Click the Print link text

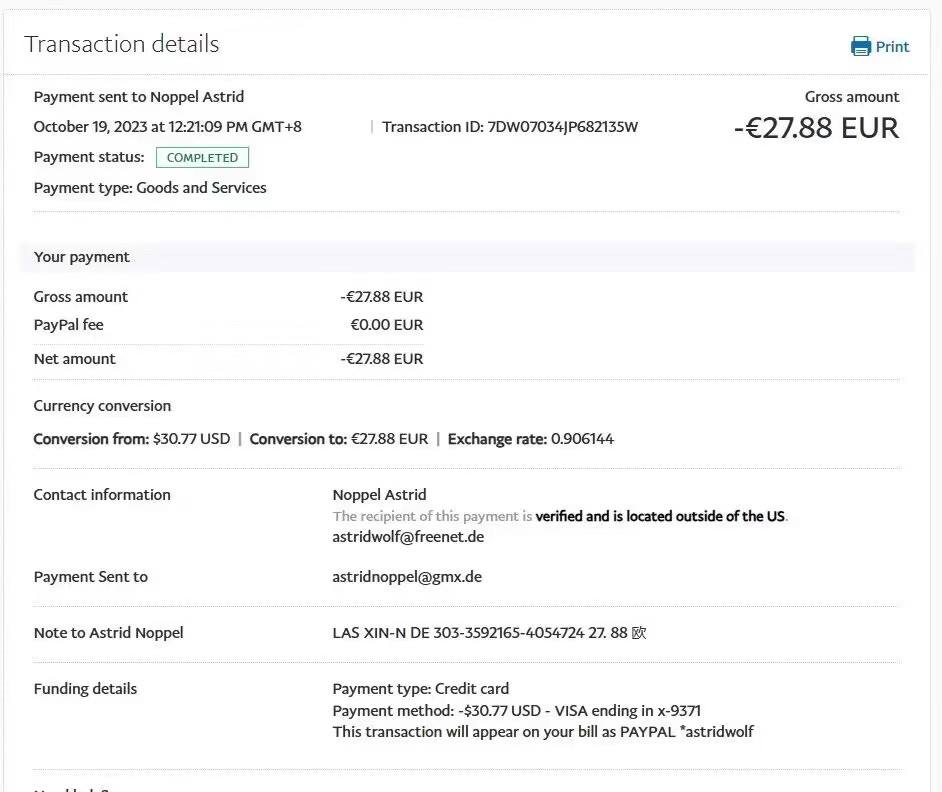coord(892,47)
